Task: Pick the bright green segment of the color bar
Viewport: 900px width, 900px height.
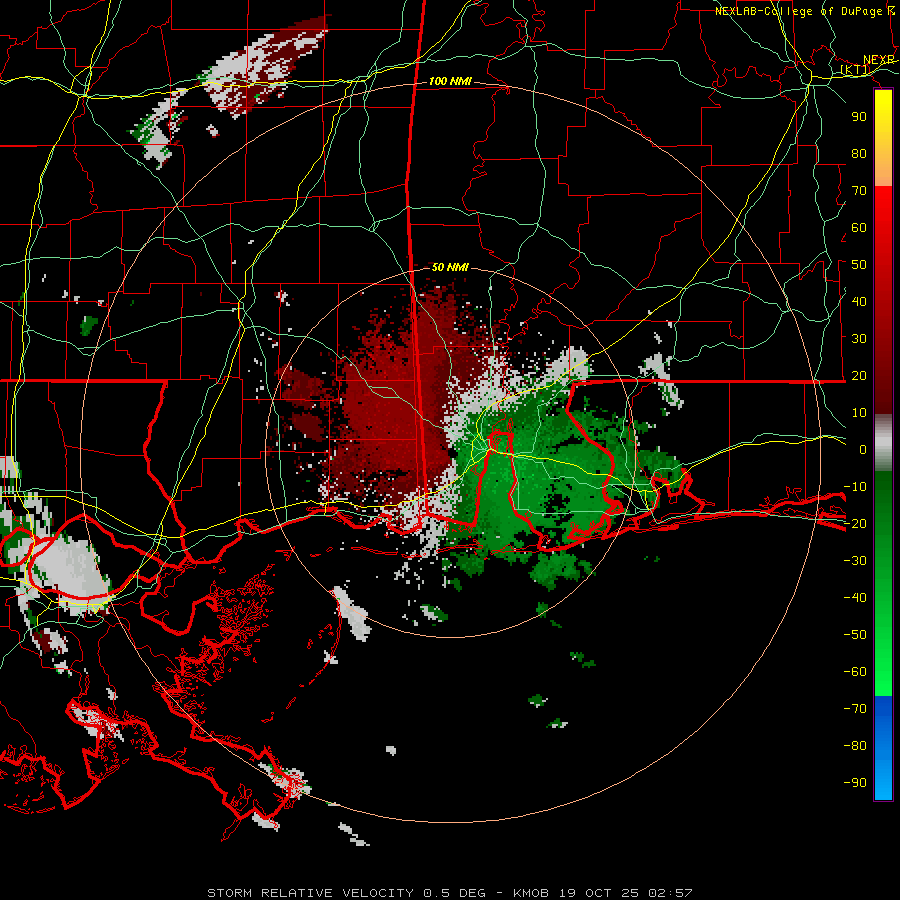Action: (x=883, y=660)
